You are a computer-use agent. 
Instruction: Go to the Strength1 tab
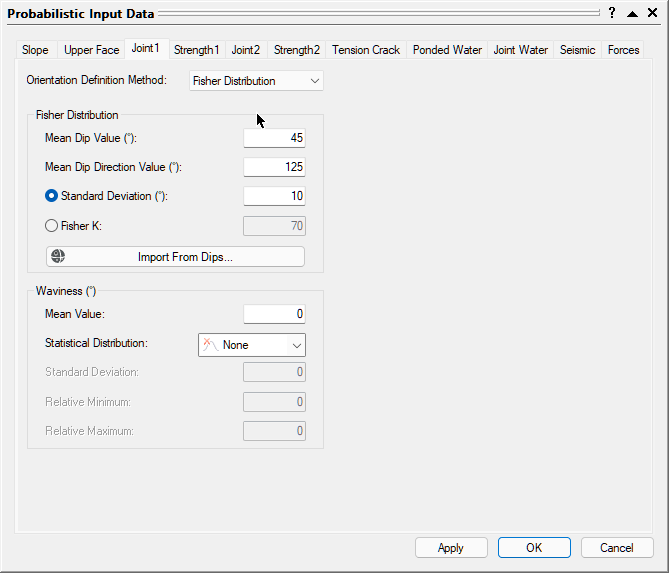(x=196, y=50)
